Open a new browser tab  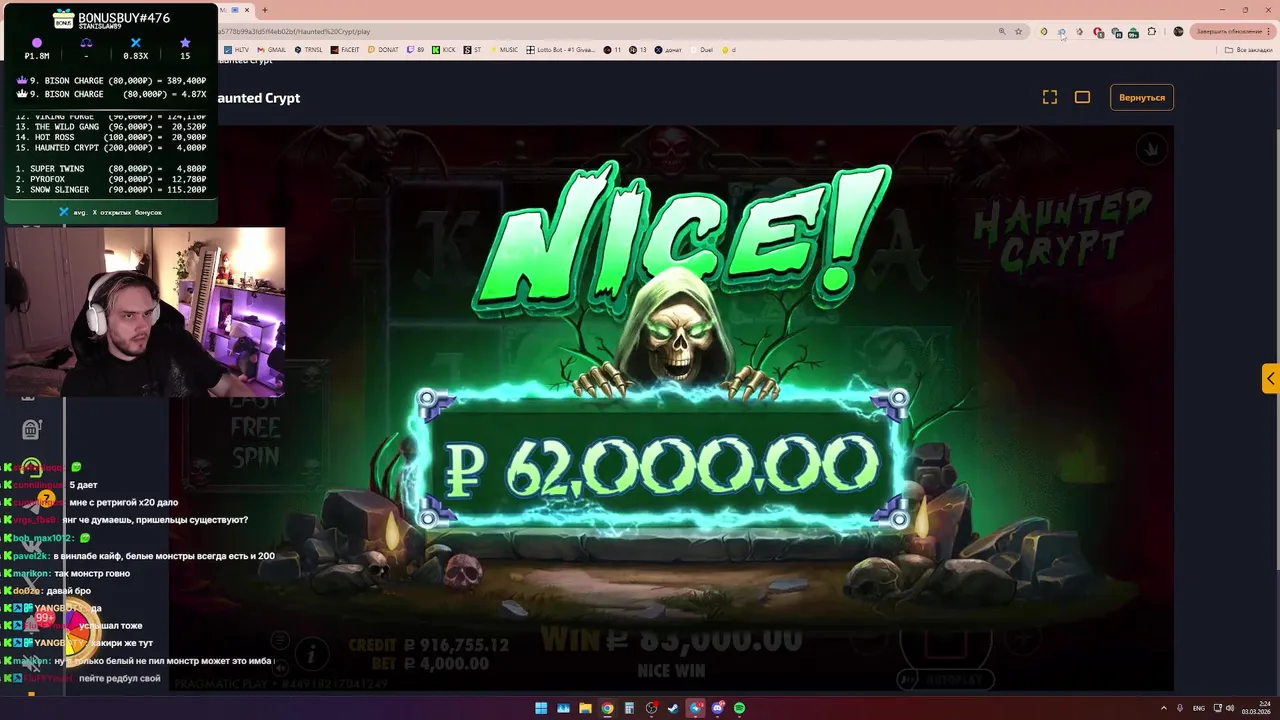[x=265, y=10]
